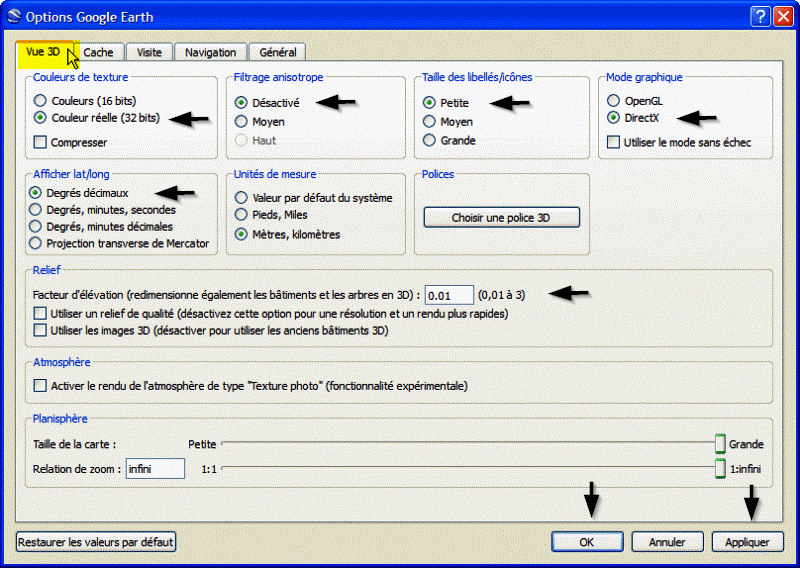The width and height of the screenshot is (800, 568).
Task: Enable the Compresser checkbox
Action: [40, 142]
